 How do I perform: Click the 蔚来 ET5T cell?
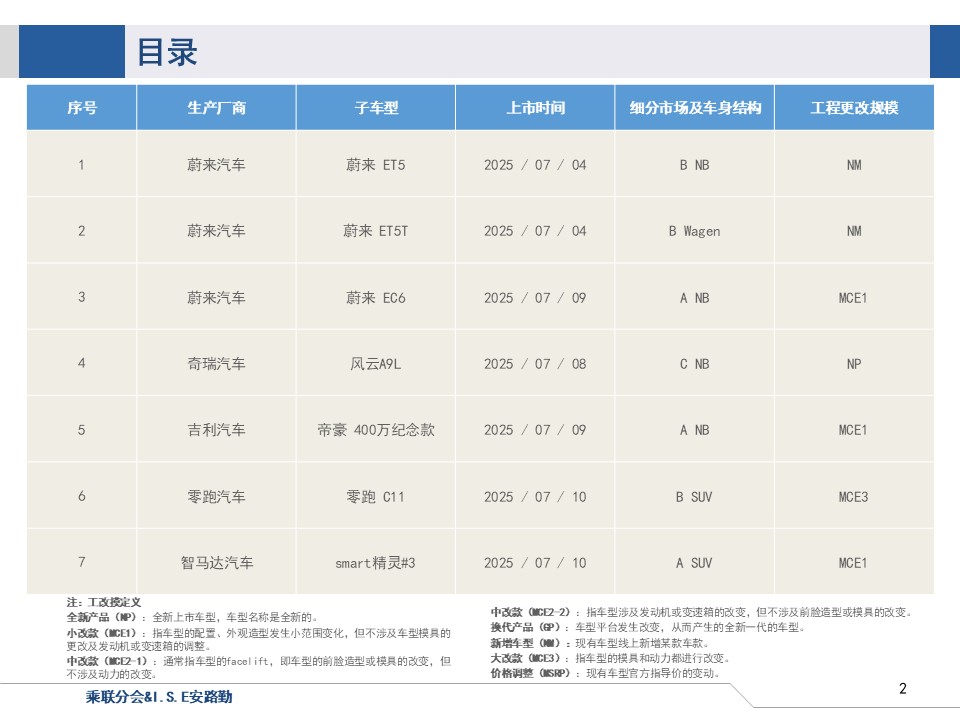click(375, 231)
